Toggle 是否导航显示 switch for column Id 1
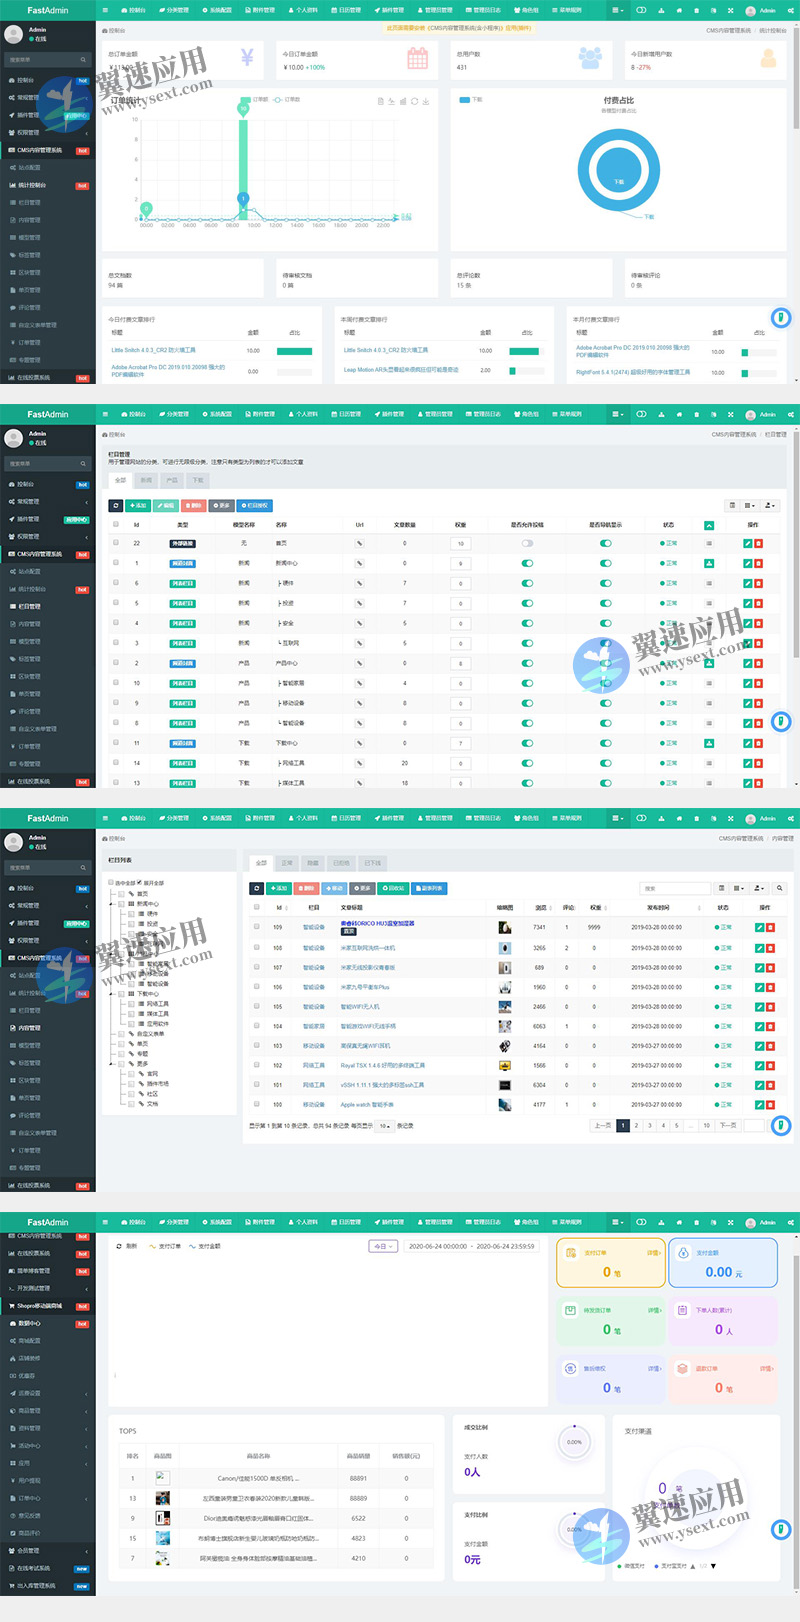The height and width of the screenshot is (1622, 800). (x=605, y=563)
